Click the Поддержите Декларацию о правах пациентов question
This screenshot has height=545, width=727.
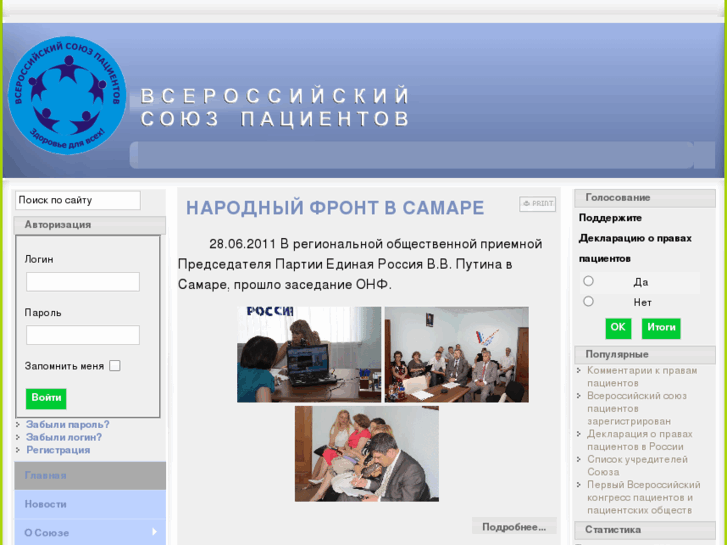pos(635,238)
